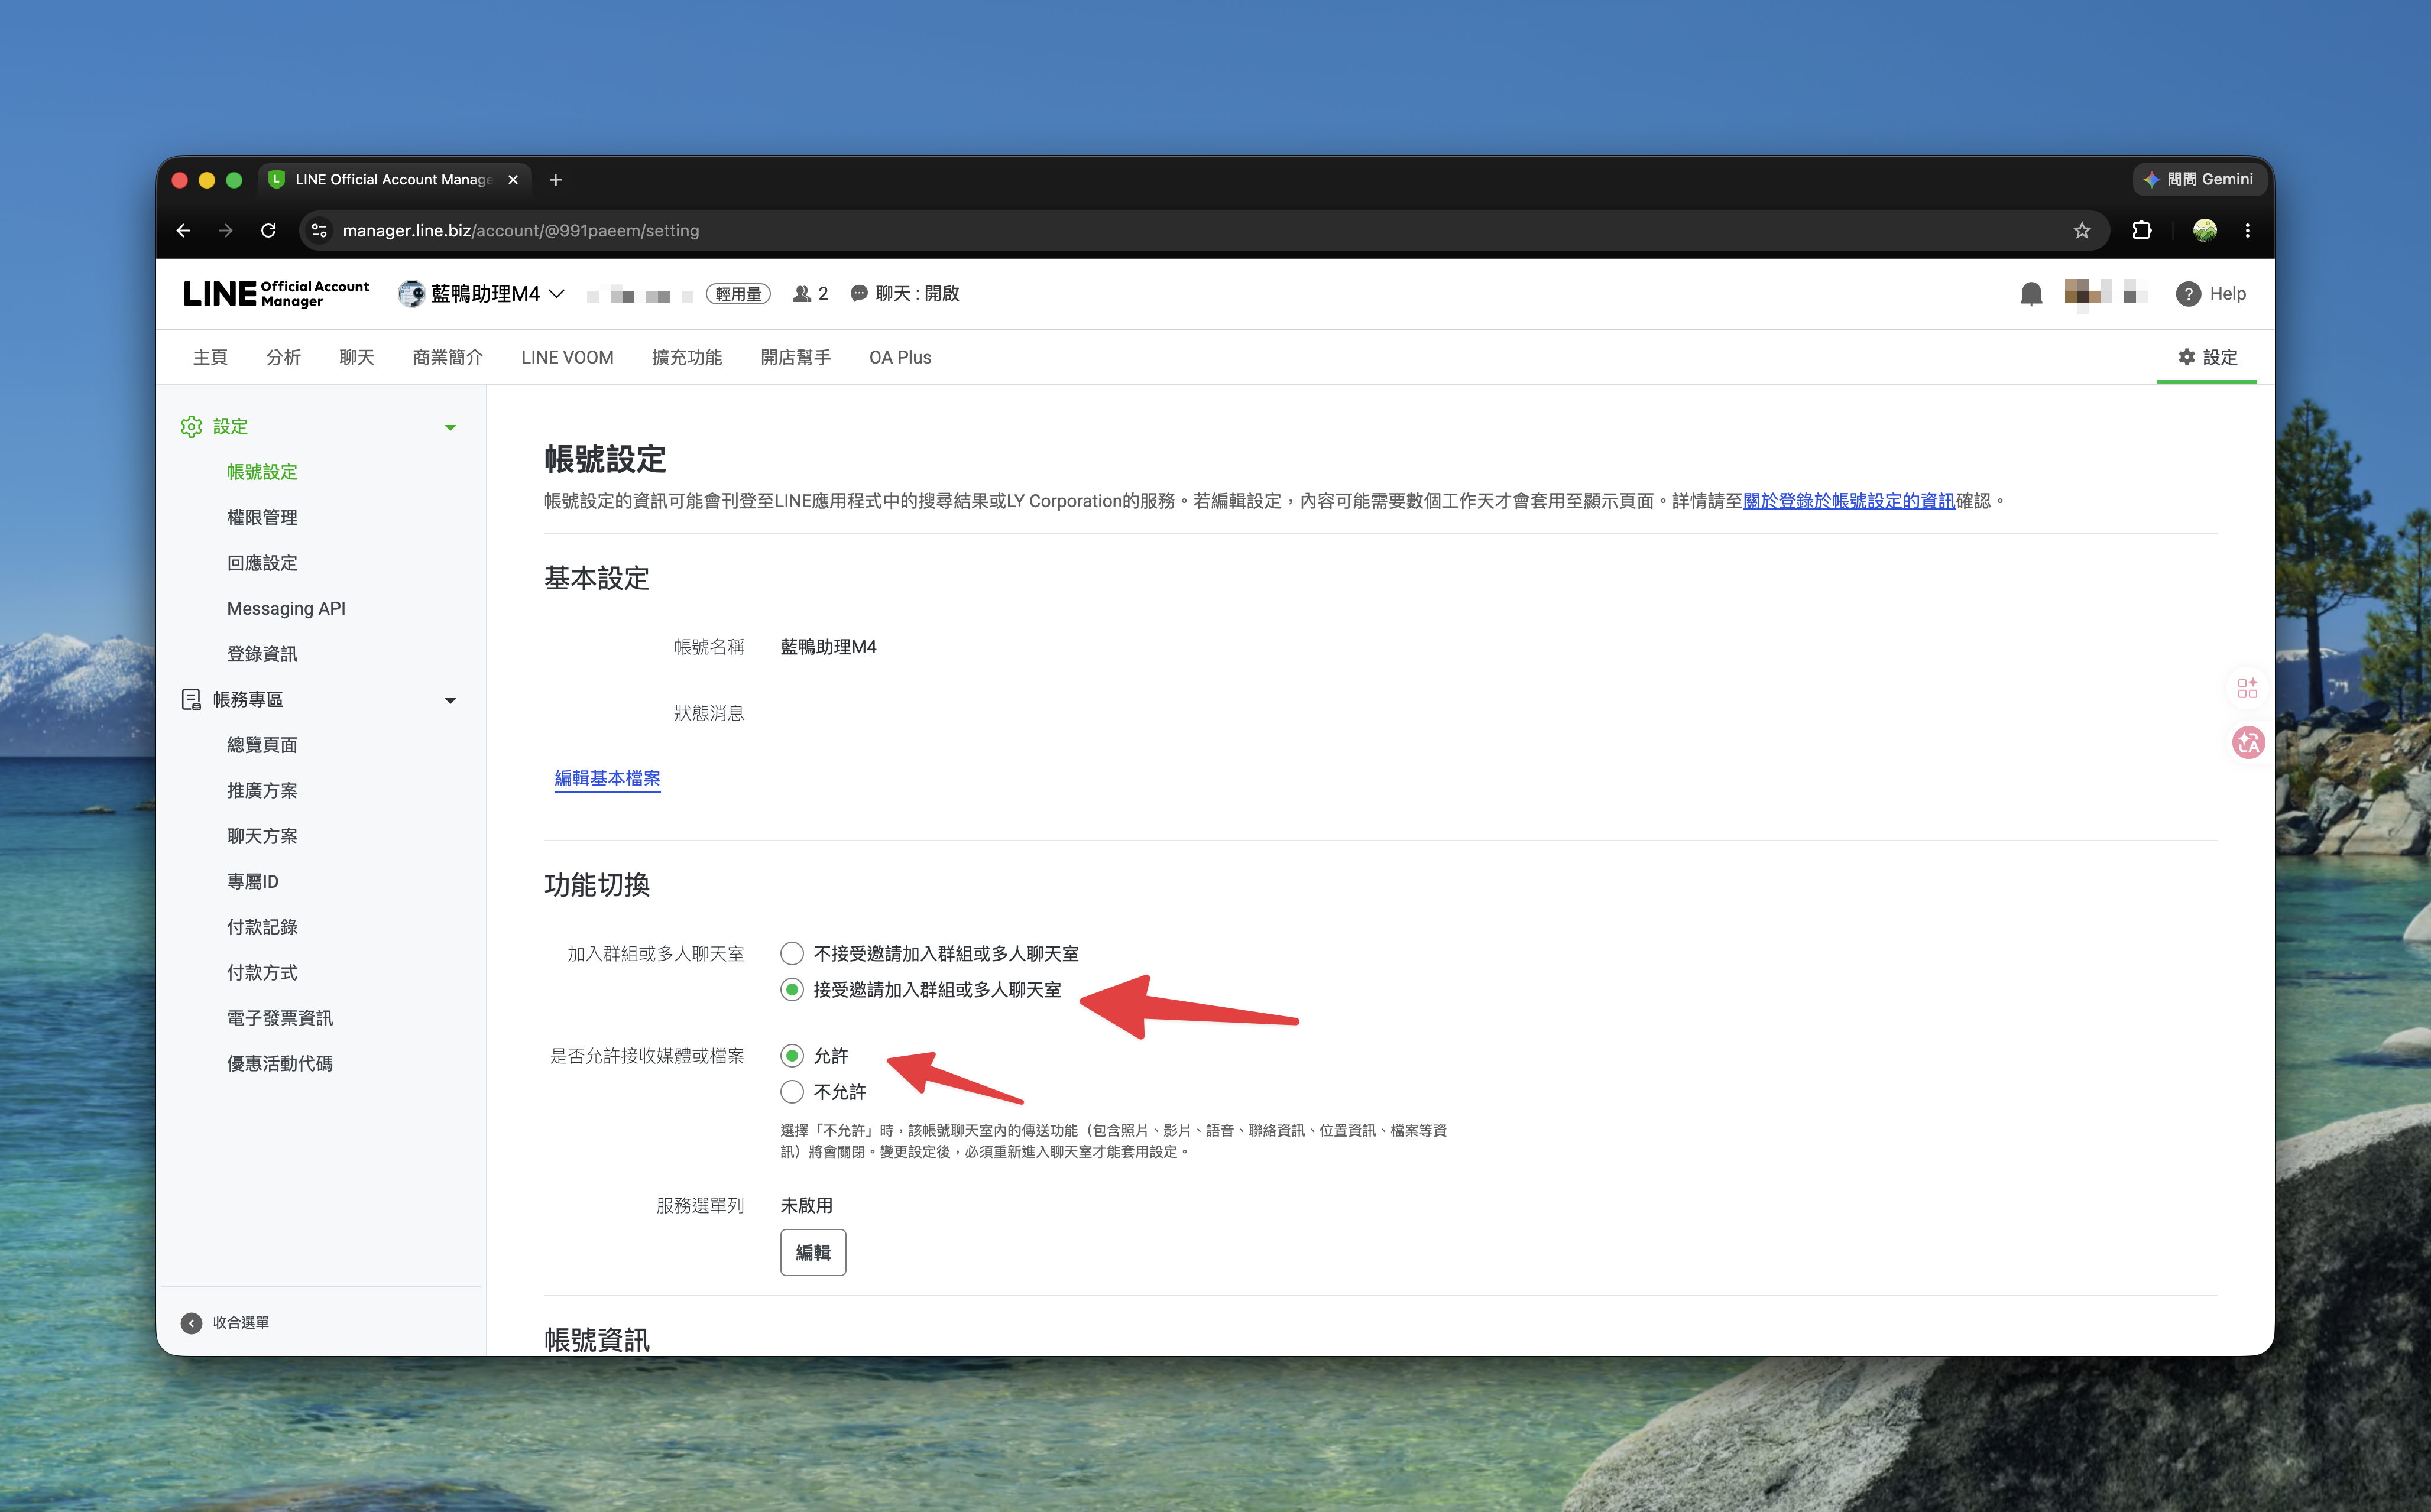The width and height of the screenshot is (2431, 1512).
Task: Open 優惠活動代碼 in sidebar
Action: (280, 1064)
